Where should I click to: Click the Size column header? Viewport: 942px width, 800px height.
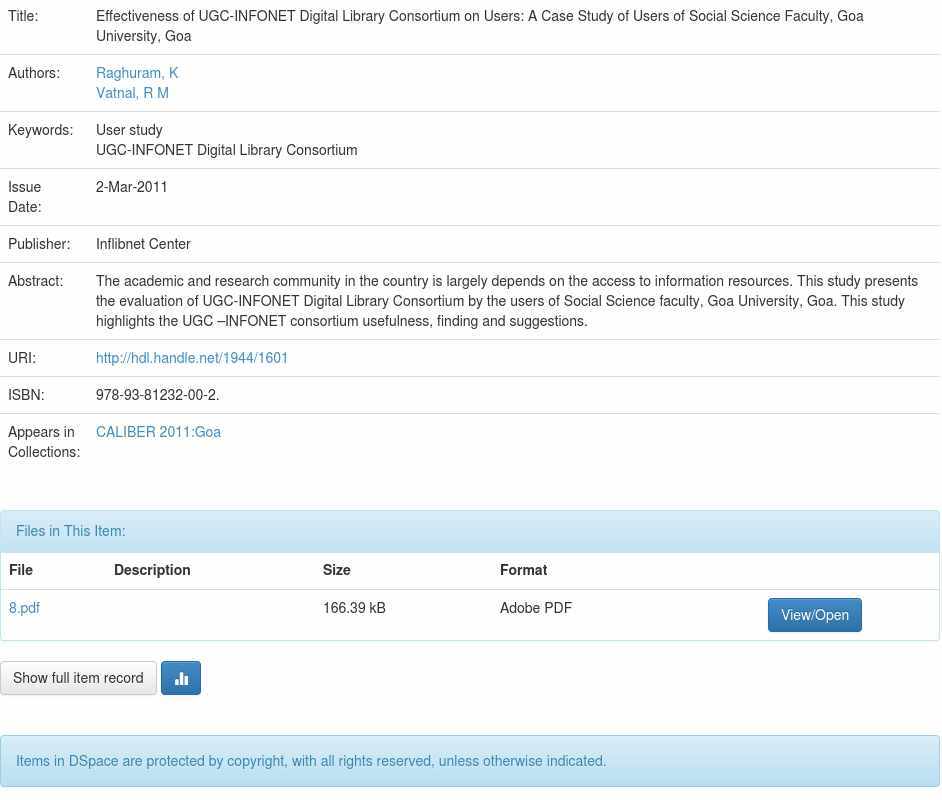click(x=337, y=570)
